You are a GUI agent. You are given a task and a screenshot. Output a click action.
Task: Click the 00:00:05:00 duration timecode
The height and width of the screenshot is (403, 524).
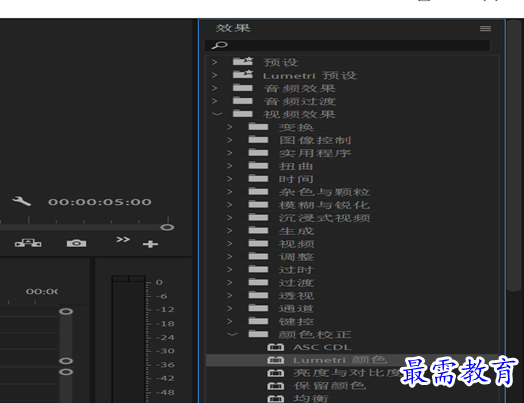pyautogui.click(x=100, y=202)
